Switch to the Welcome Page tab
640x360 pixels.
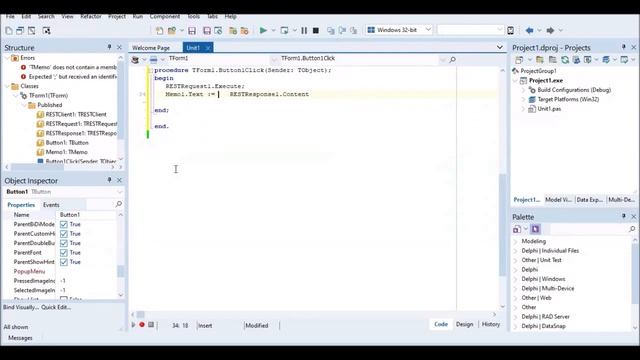pyautogui.click(x=151, y=48)
